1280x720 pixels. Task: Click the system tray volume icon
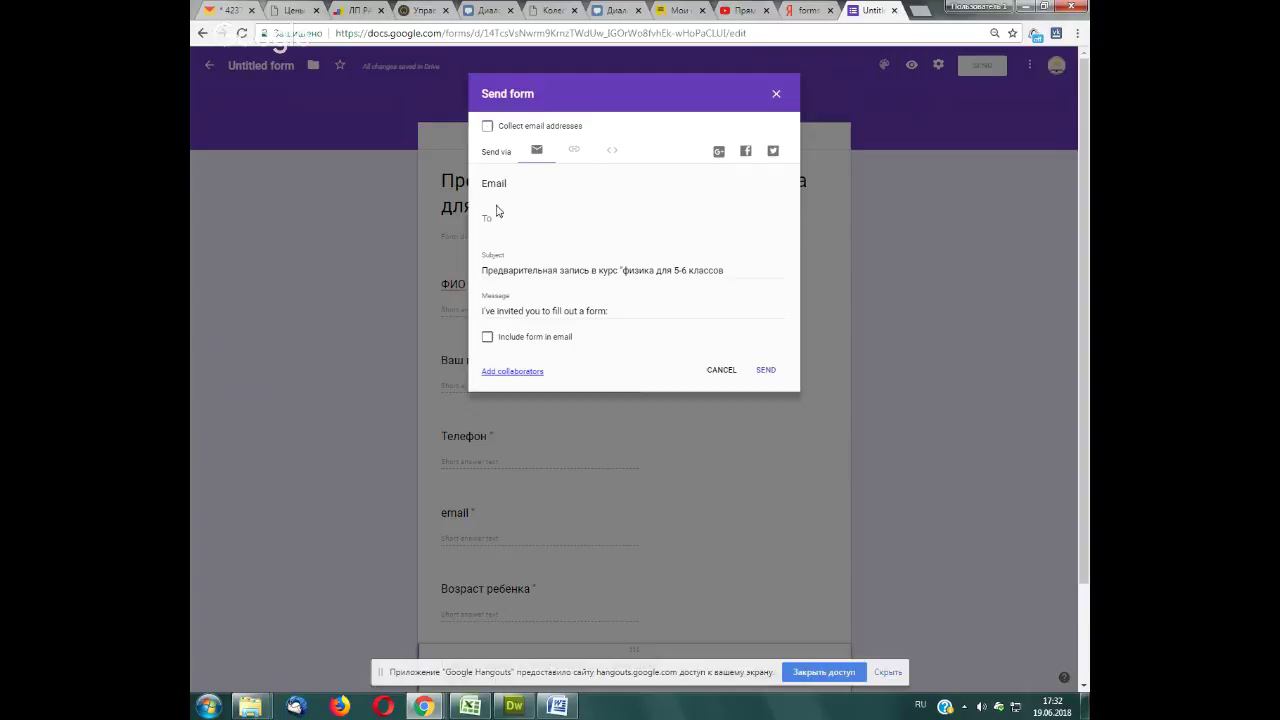click(x=981, y=707)
